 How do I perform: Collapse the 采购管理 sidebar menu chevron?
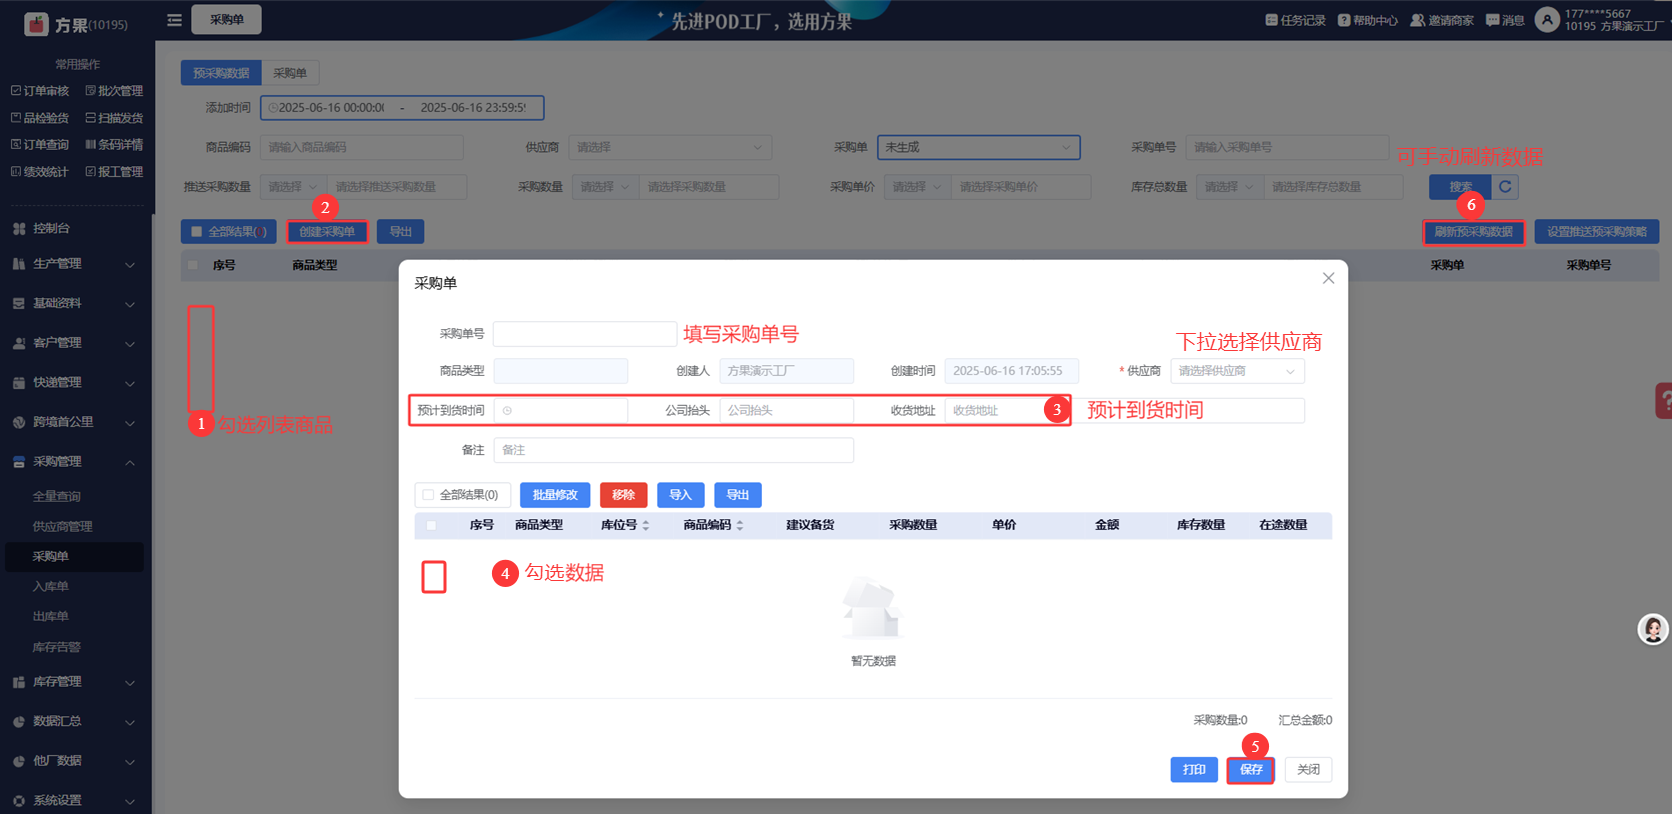coord(130,462)
